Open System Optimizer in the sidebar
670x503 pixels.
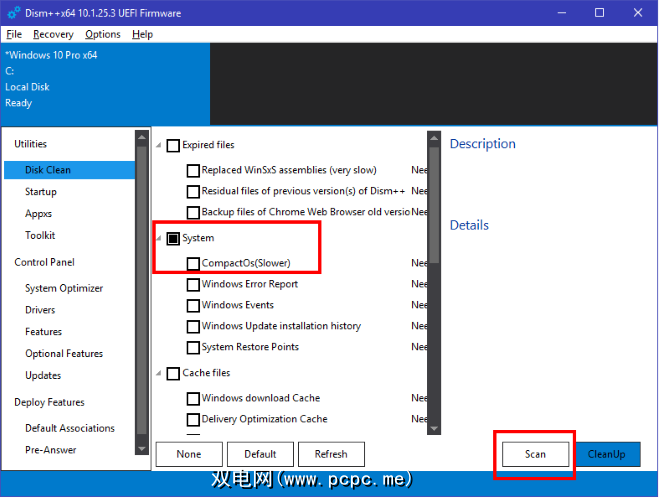(64, 288)
